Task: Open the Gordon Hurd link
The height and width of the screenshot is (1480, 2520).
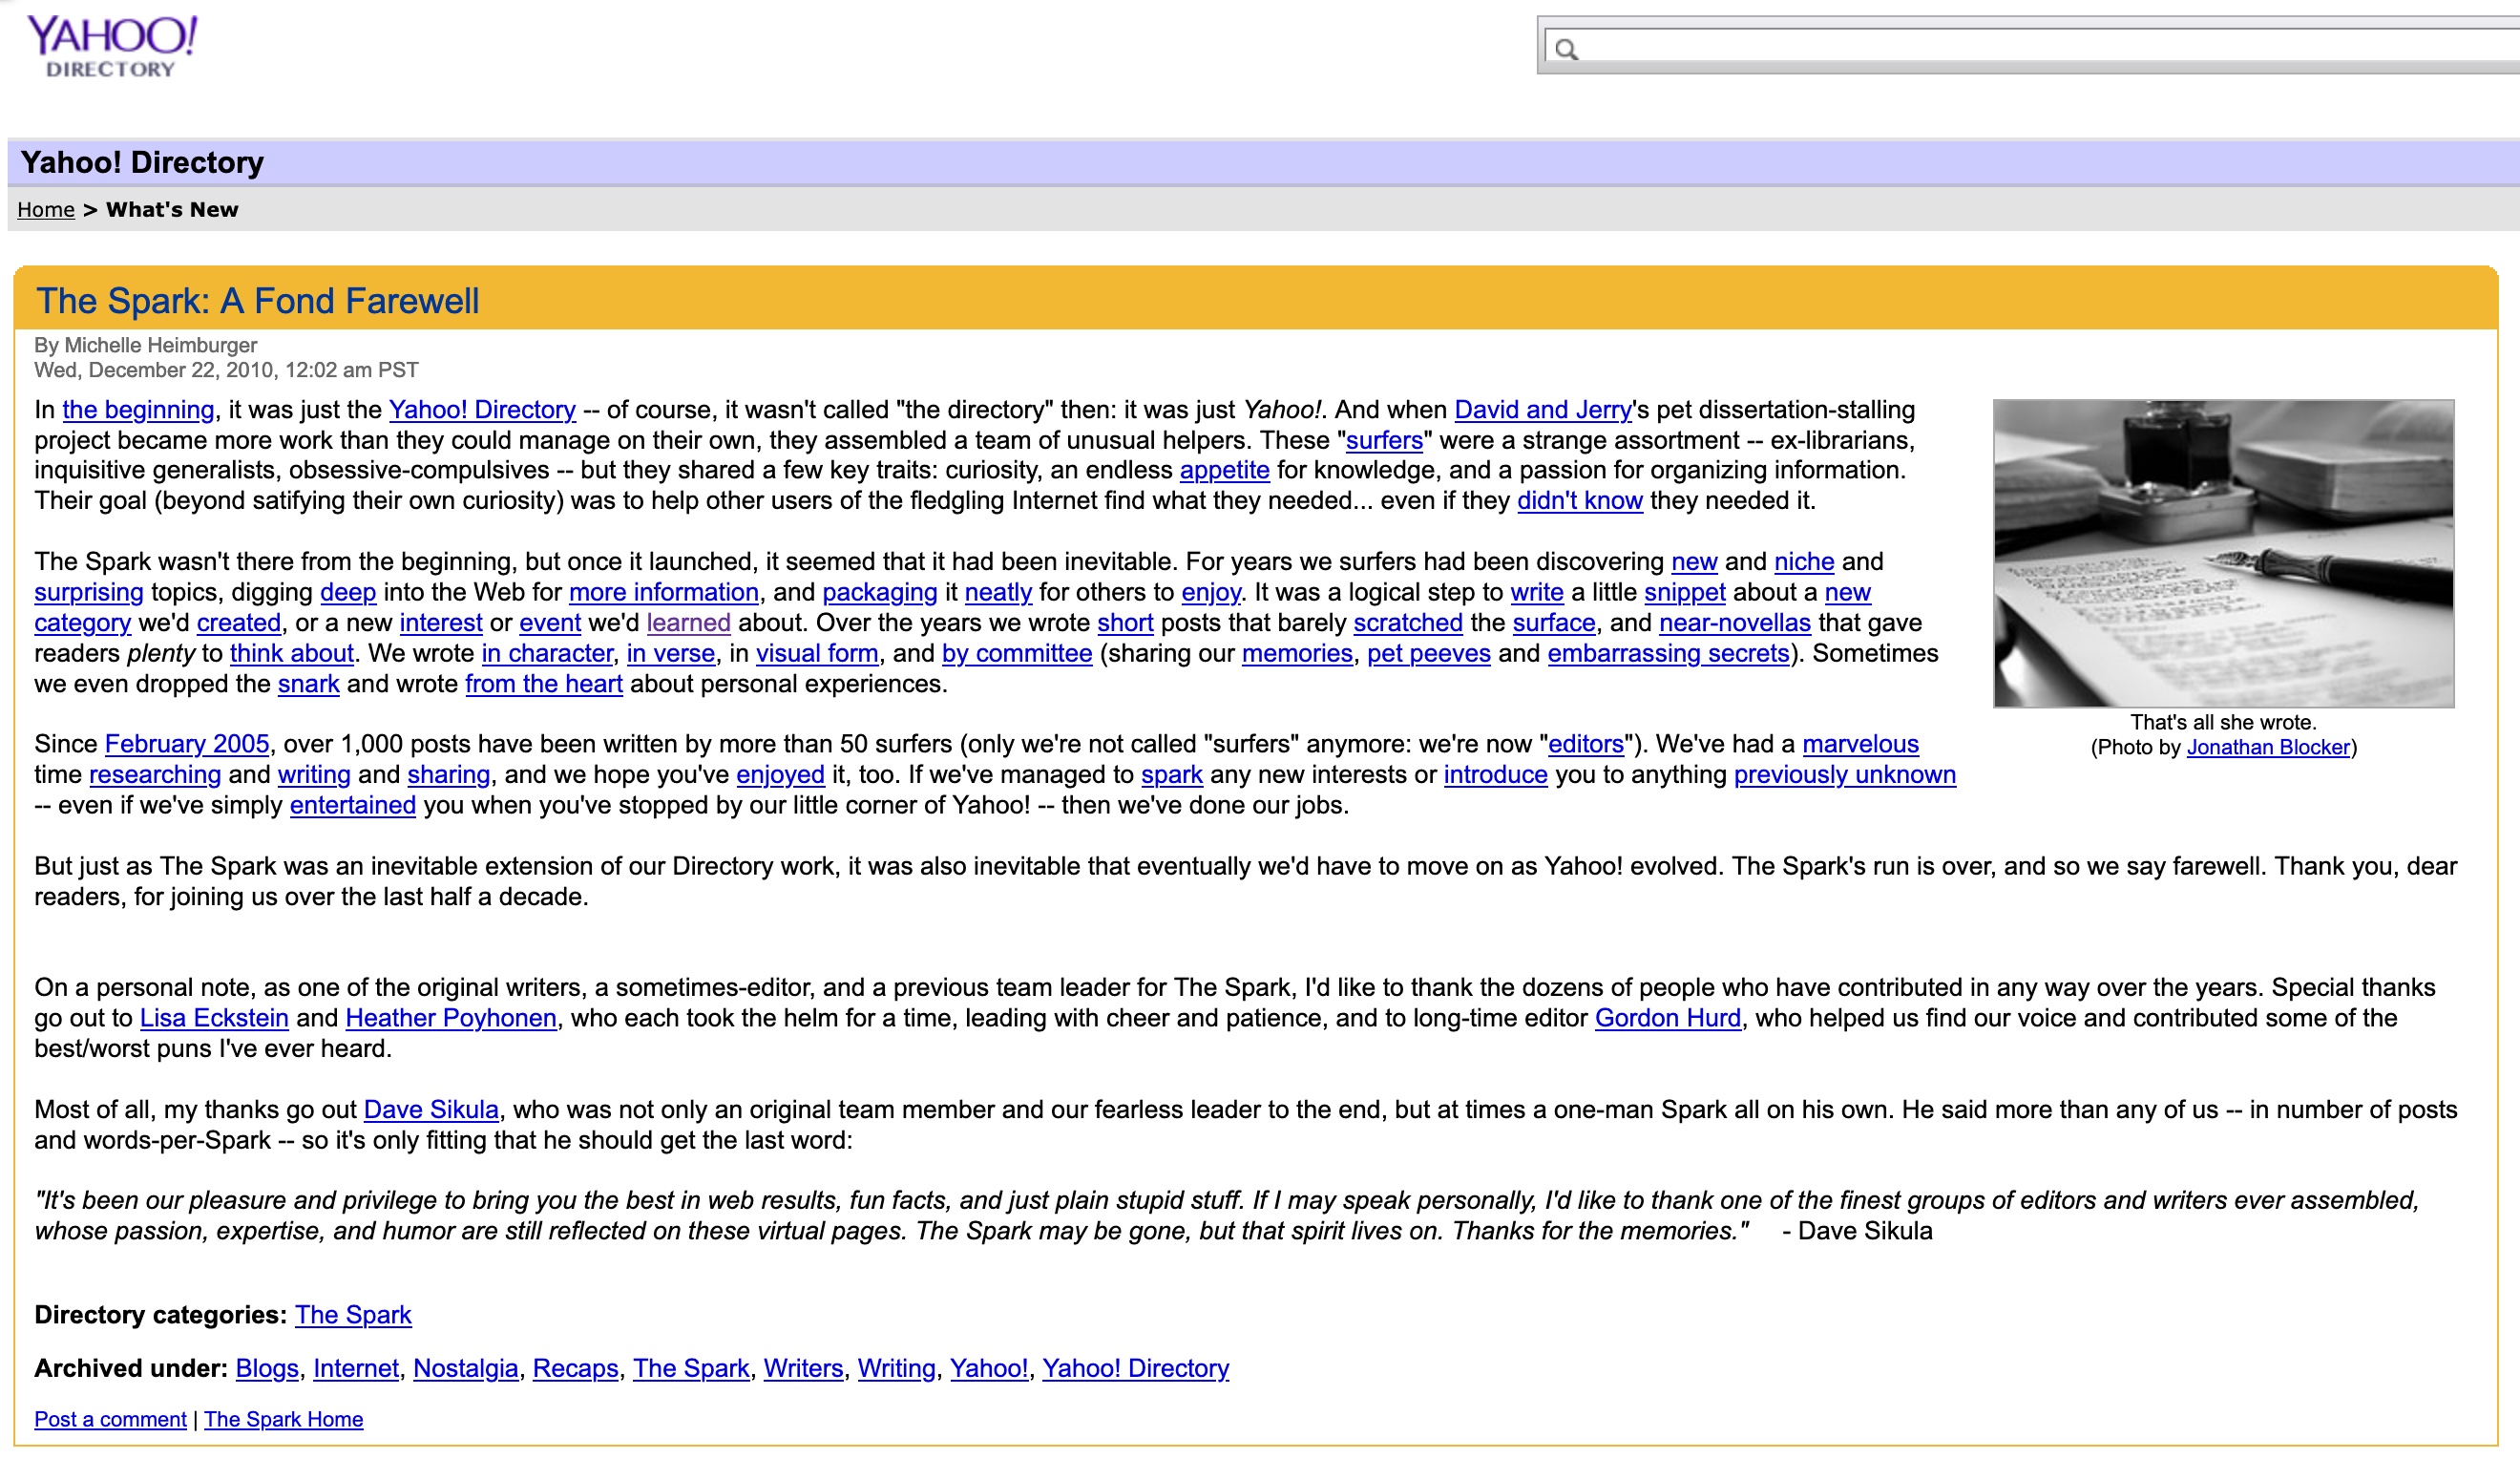Action: [1667, 1018]
